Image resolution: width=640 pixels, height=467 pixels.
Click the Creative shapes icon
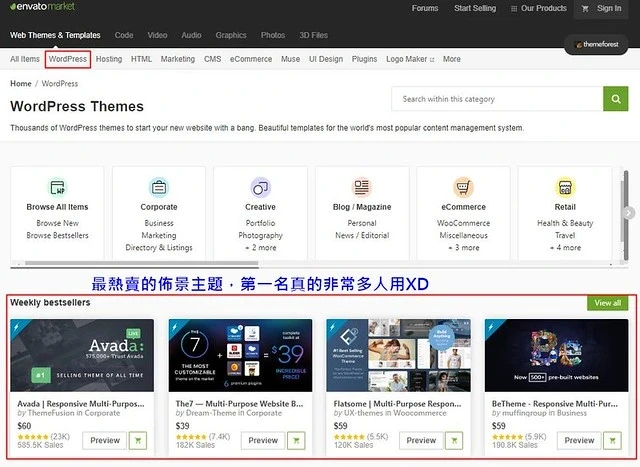click(260, 187)
